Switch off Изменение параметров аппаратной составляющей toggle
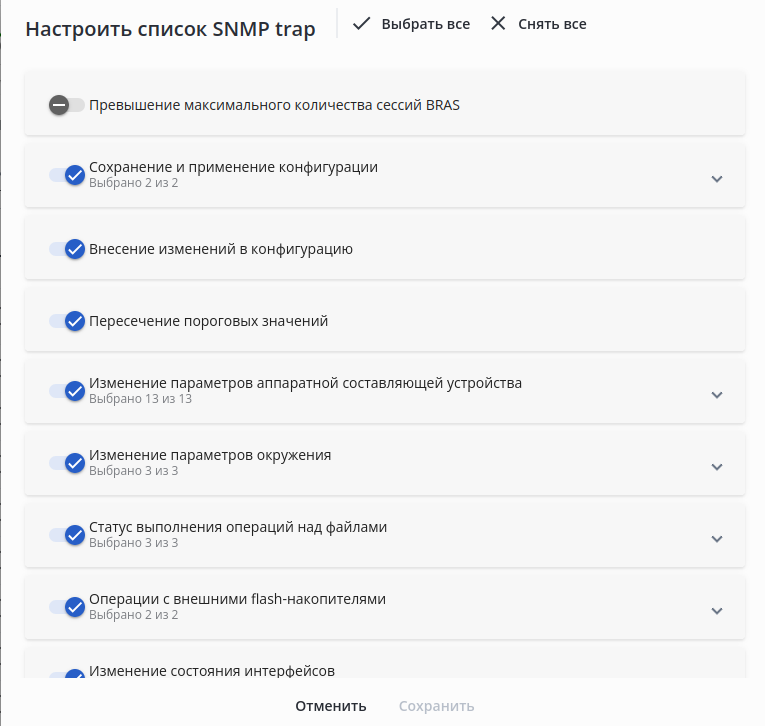This screenshot has width=765, height=726. click(x=67, y=391)
